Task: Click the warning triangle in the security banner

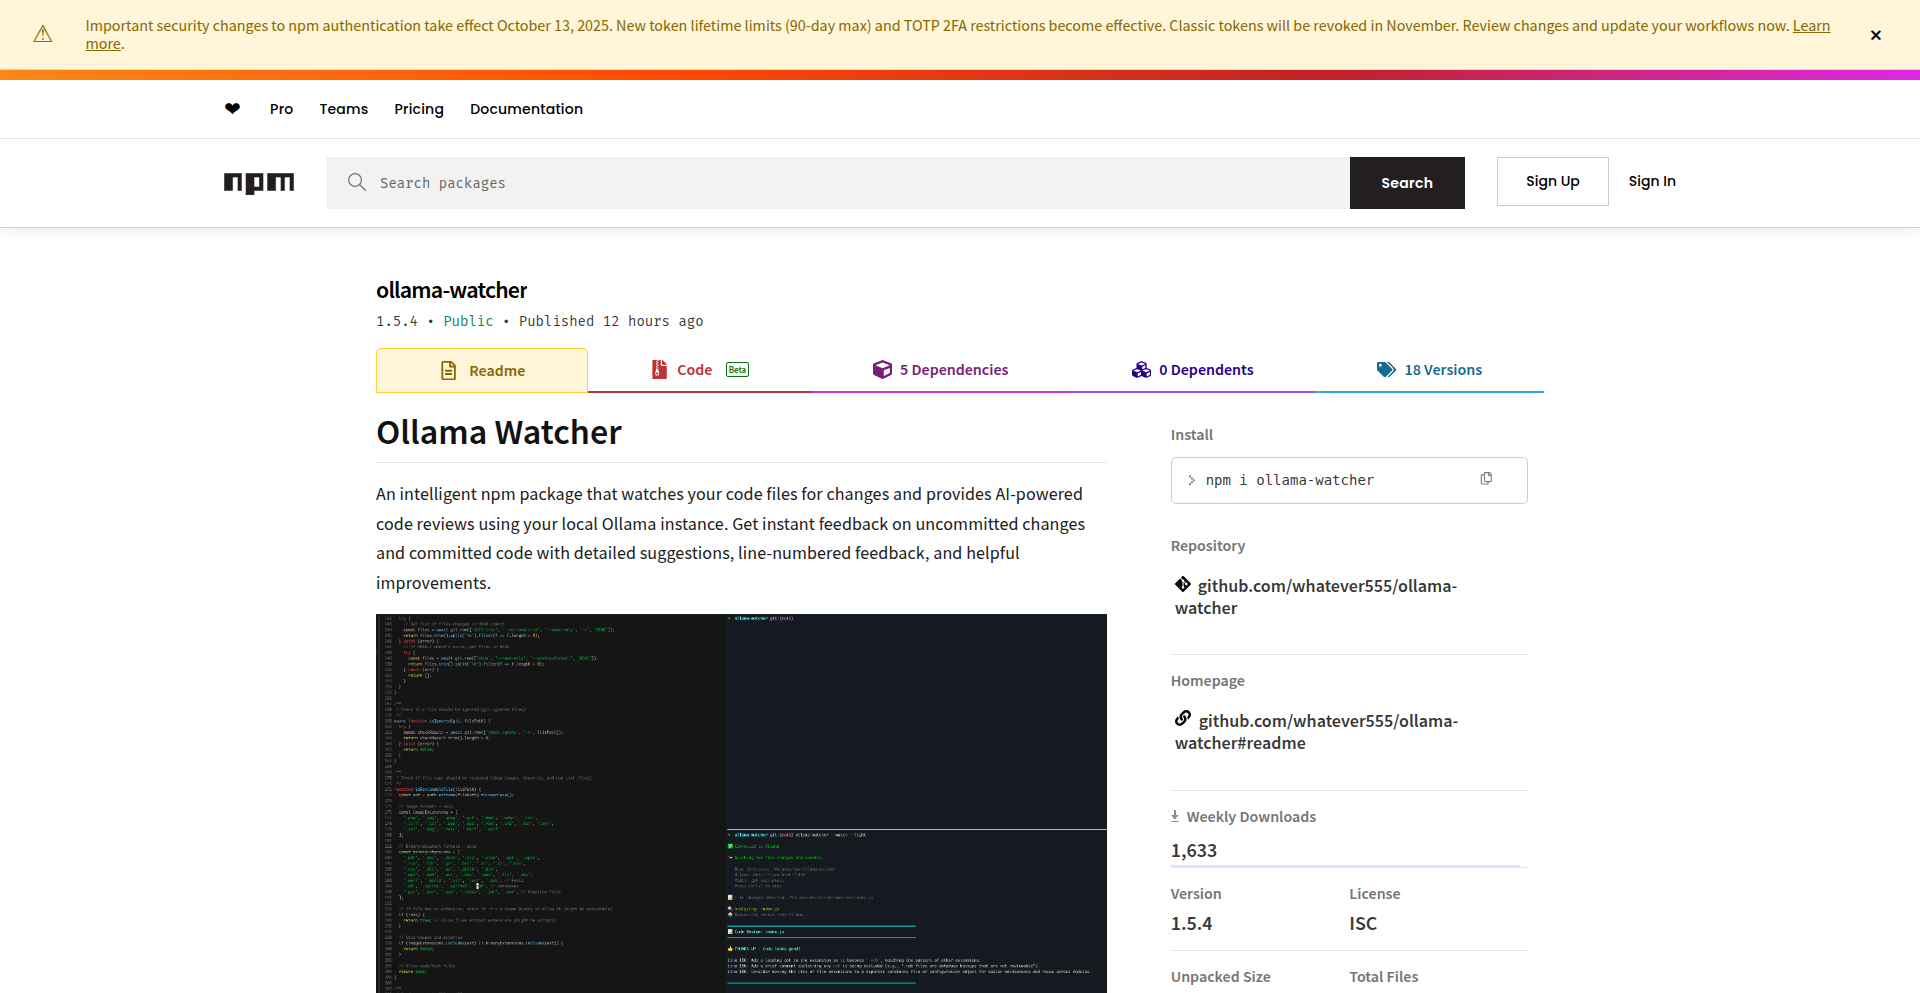Action: click(42, 34)
